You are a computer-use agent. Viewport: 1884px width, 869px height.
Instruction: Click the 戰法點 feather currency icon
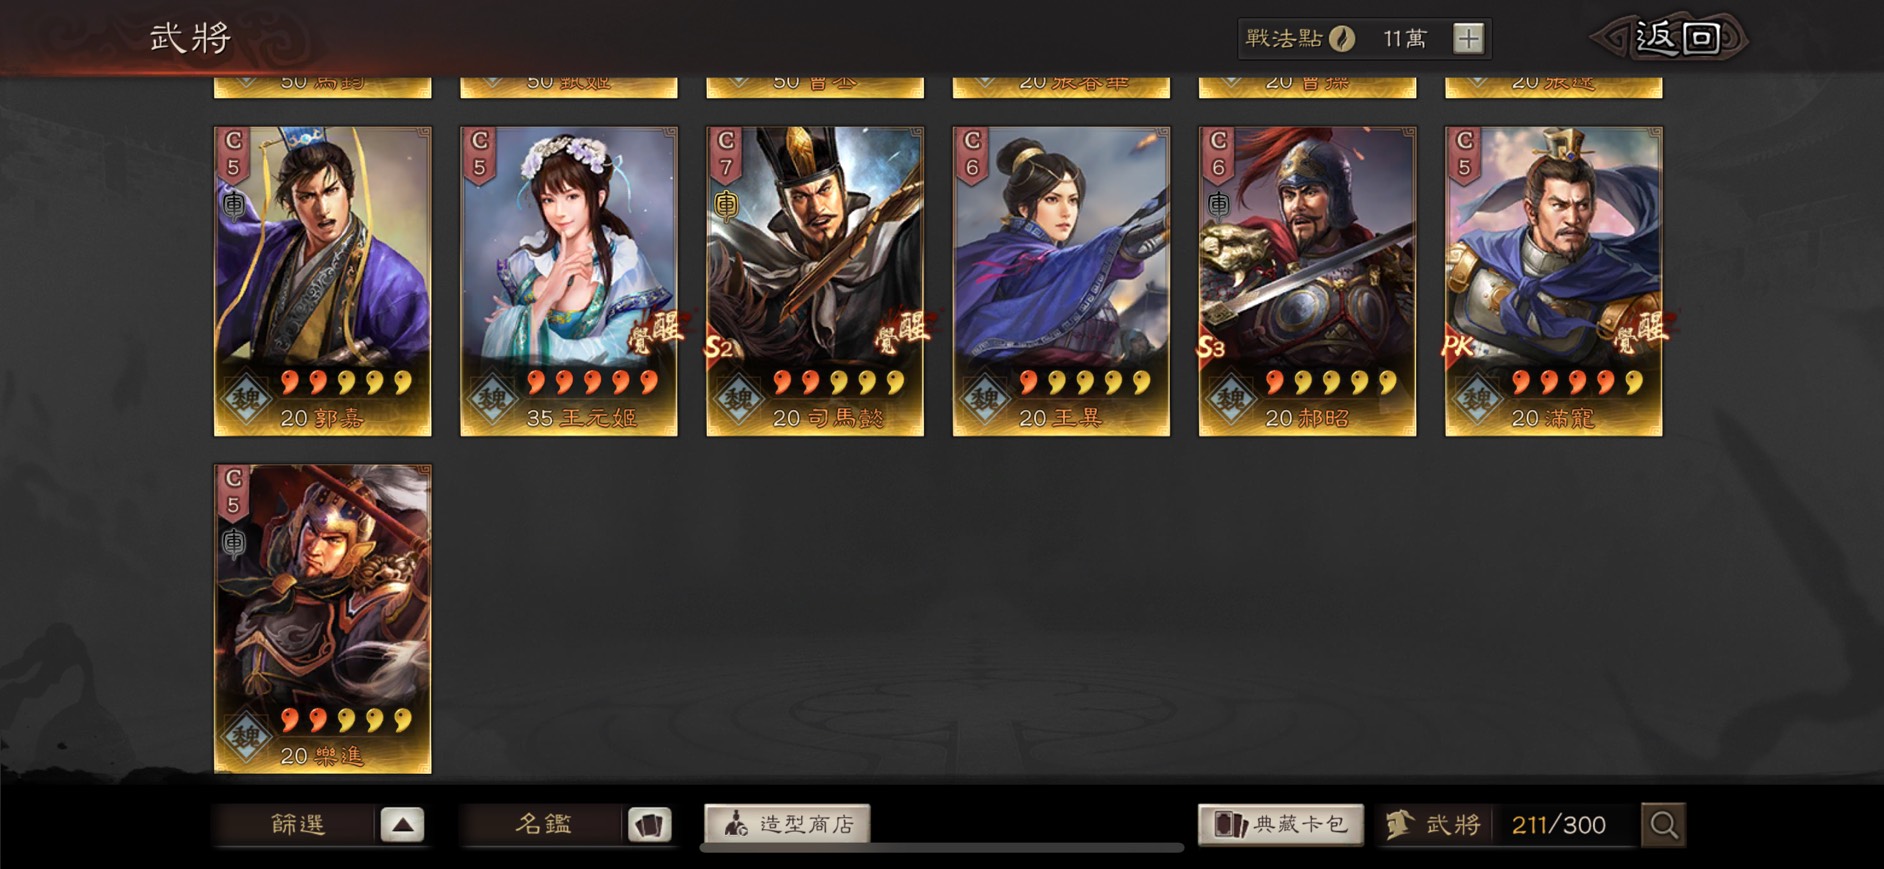(x=1342, y=39)
